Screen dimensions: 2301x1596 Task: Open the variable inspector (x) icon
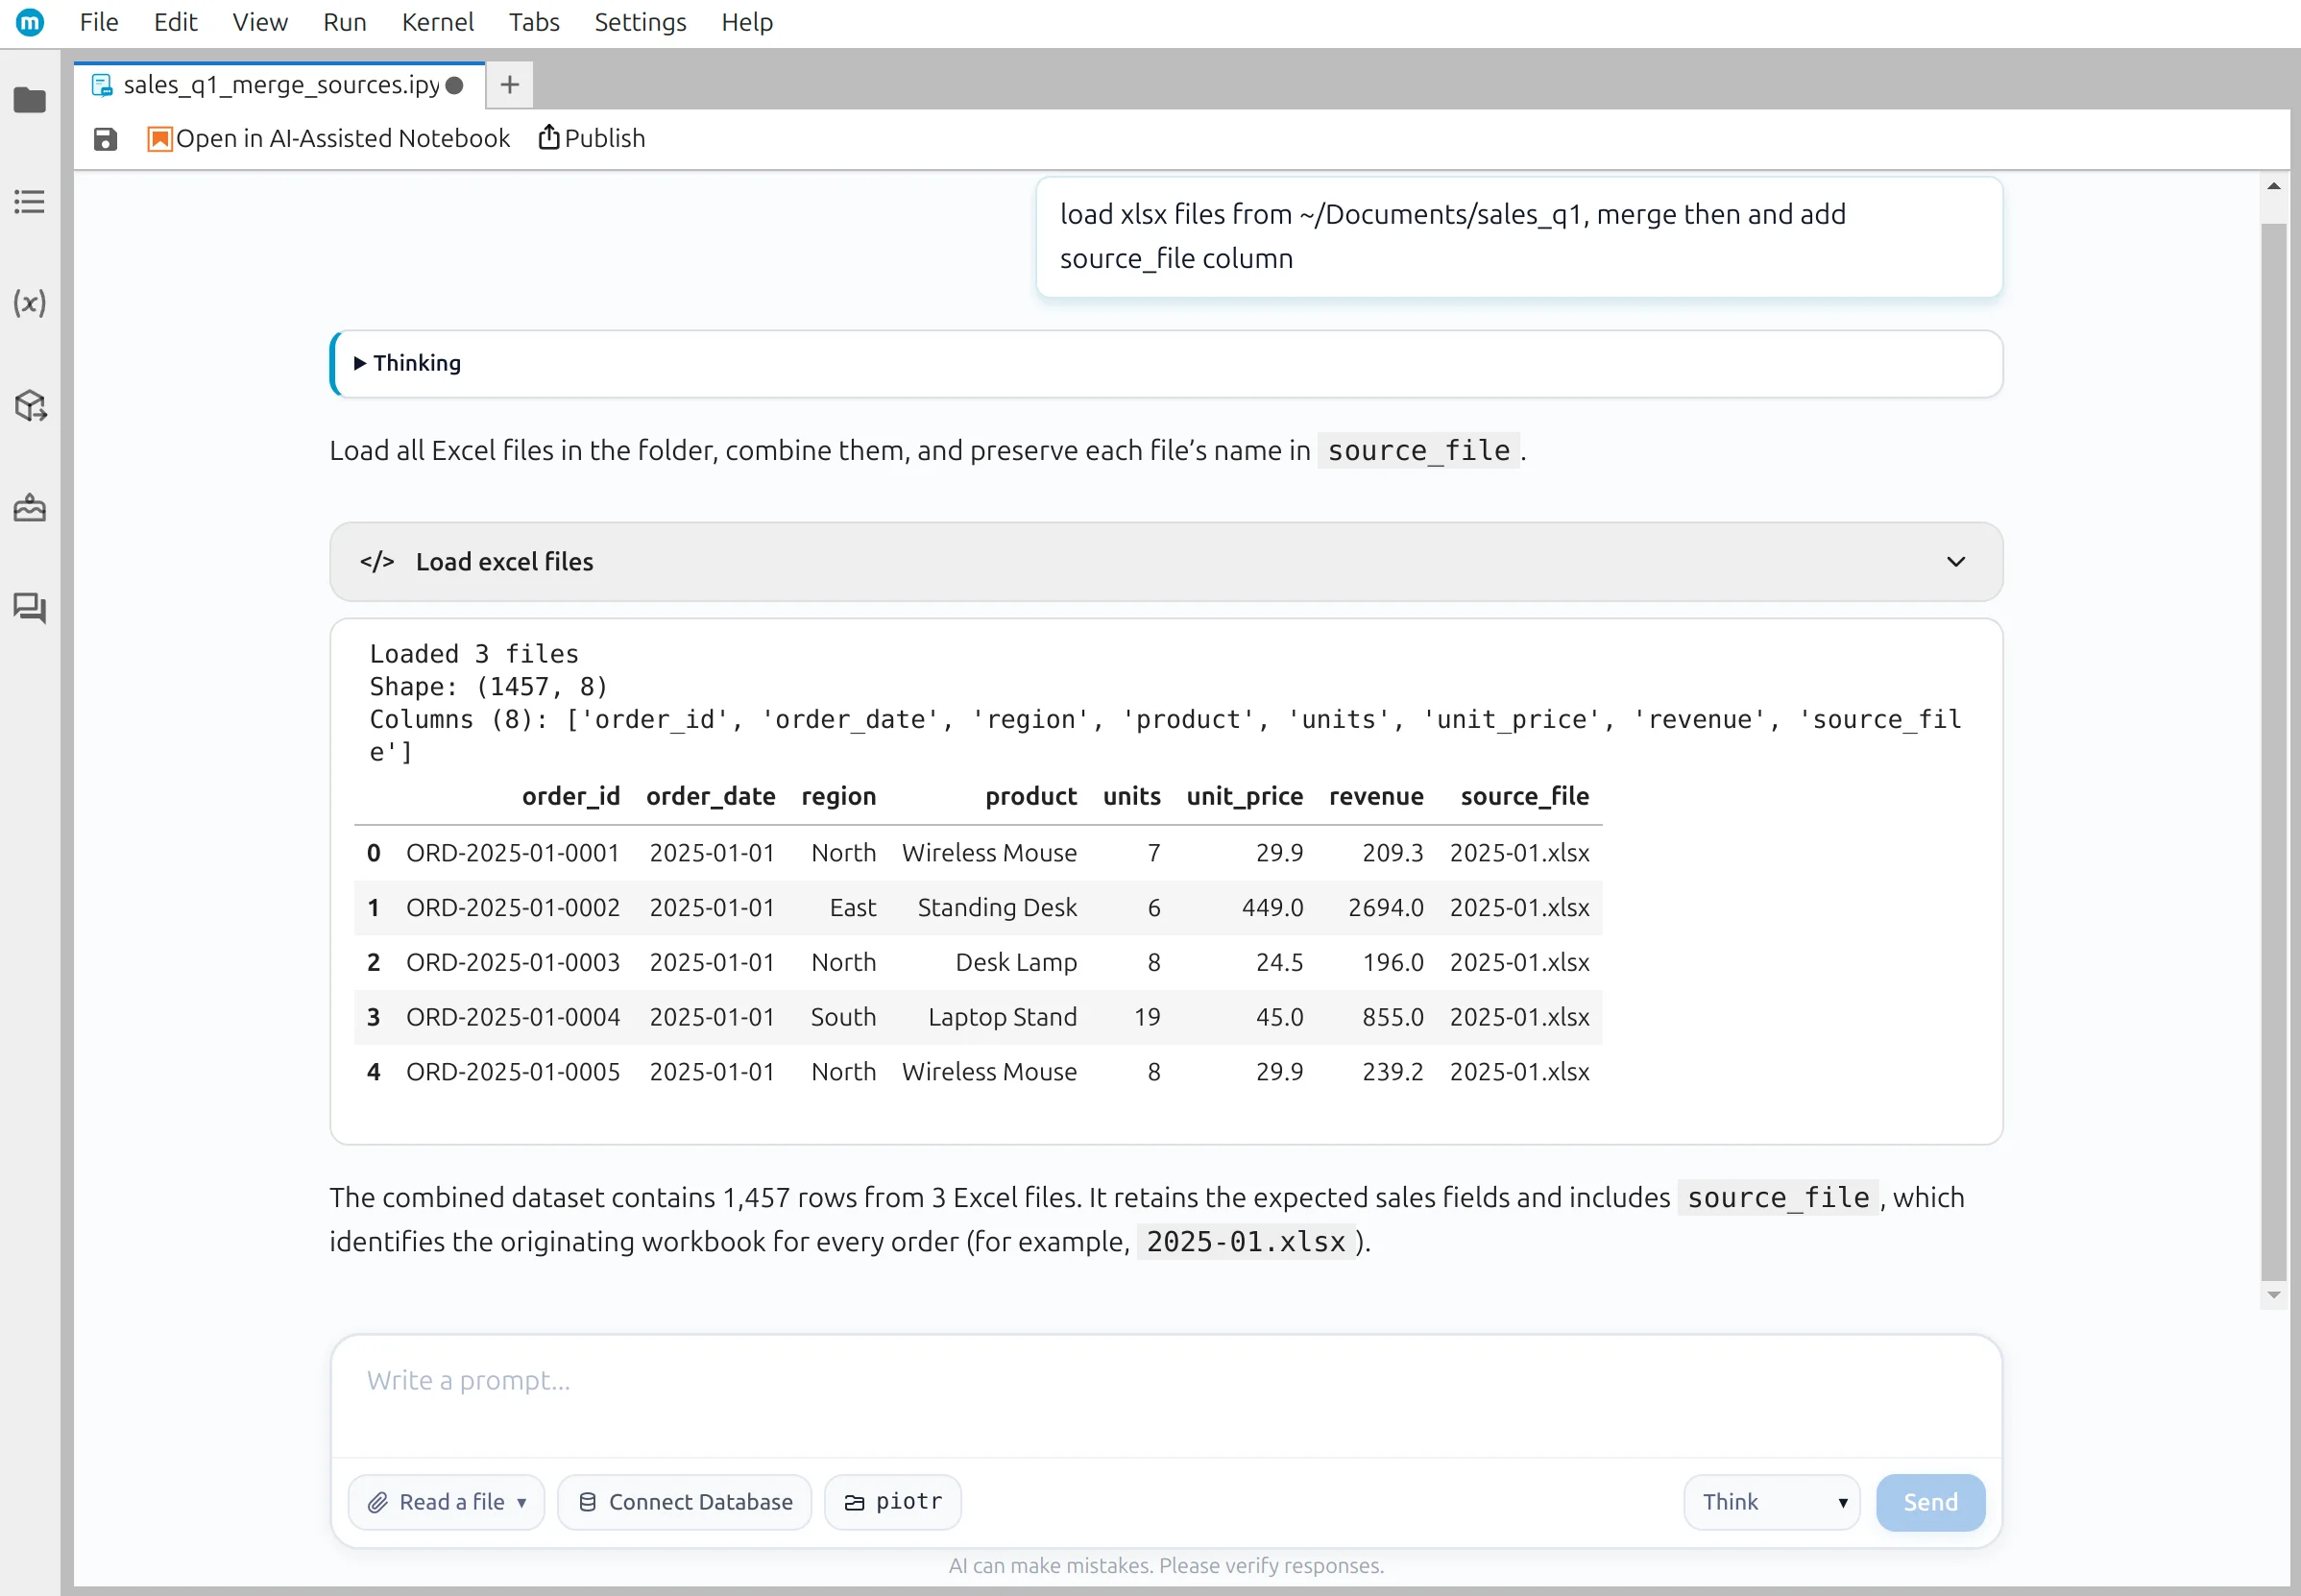[x=30, y=303]
